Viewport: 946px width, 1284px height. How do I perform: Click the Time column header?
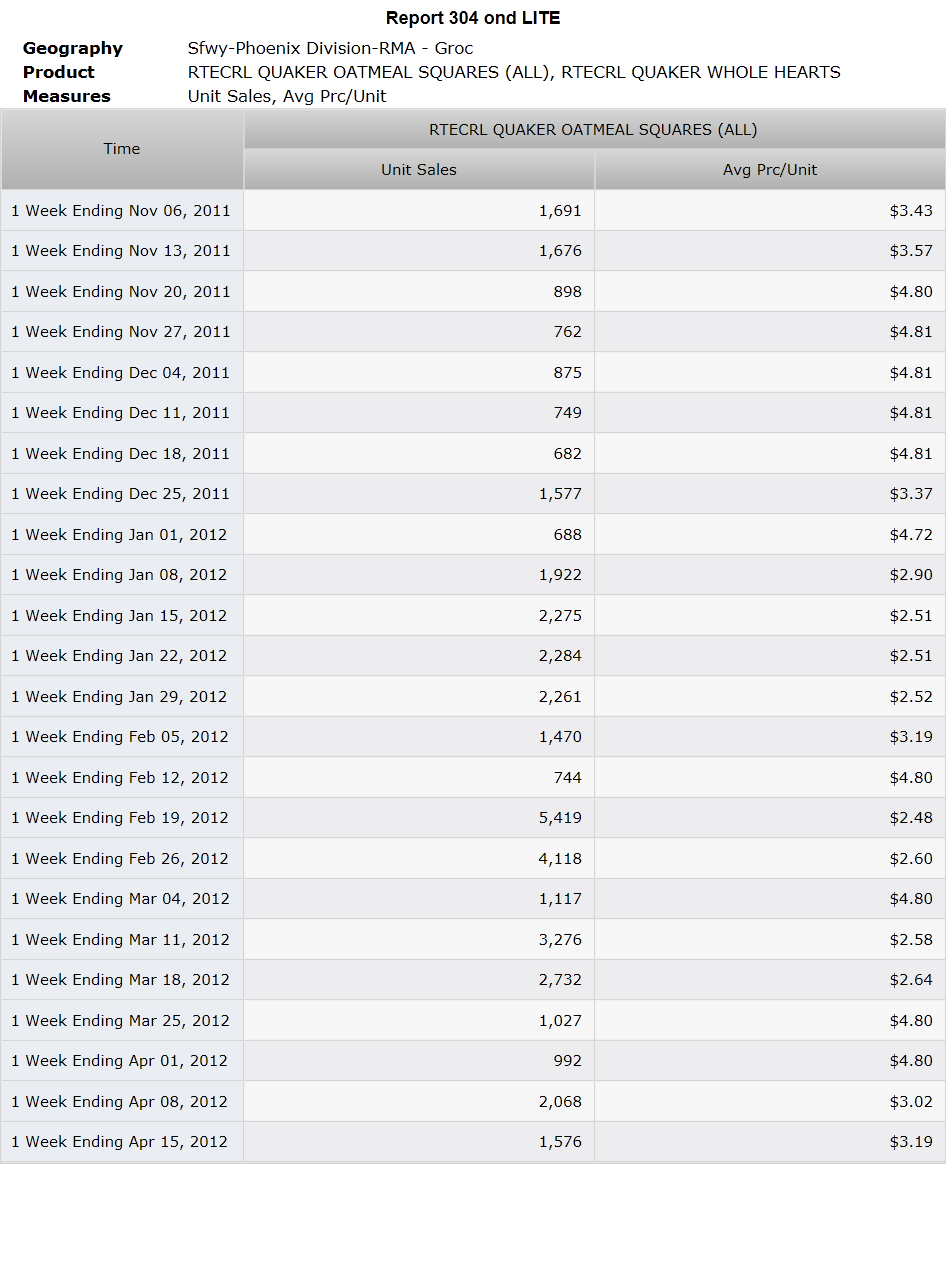(122, 149)
